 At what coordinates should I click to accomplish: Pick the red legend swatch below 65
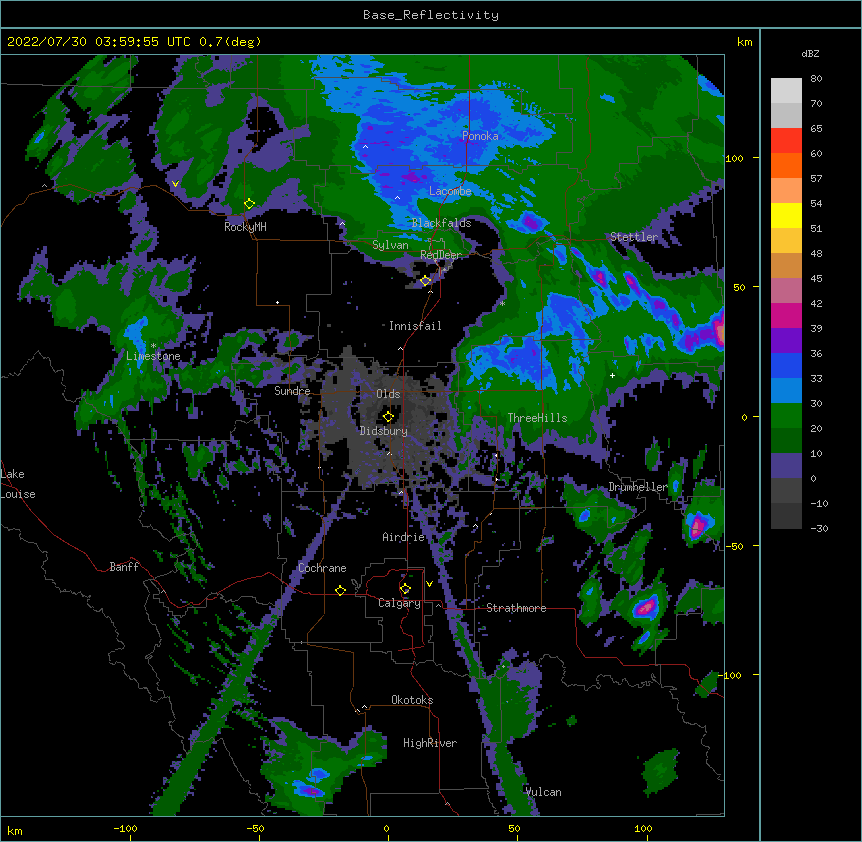(786, 140)
